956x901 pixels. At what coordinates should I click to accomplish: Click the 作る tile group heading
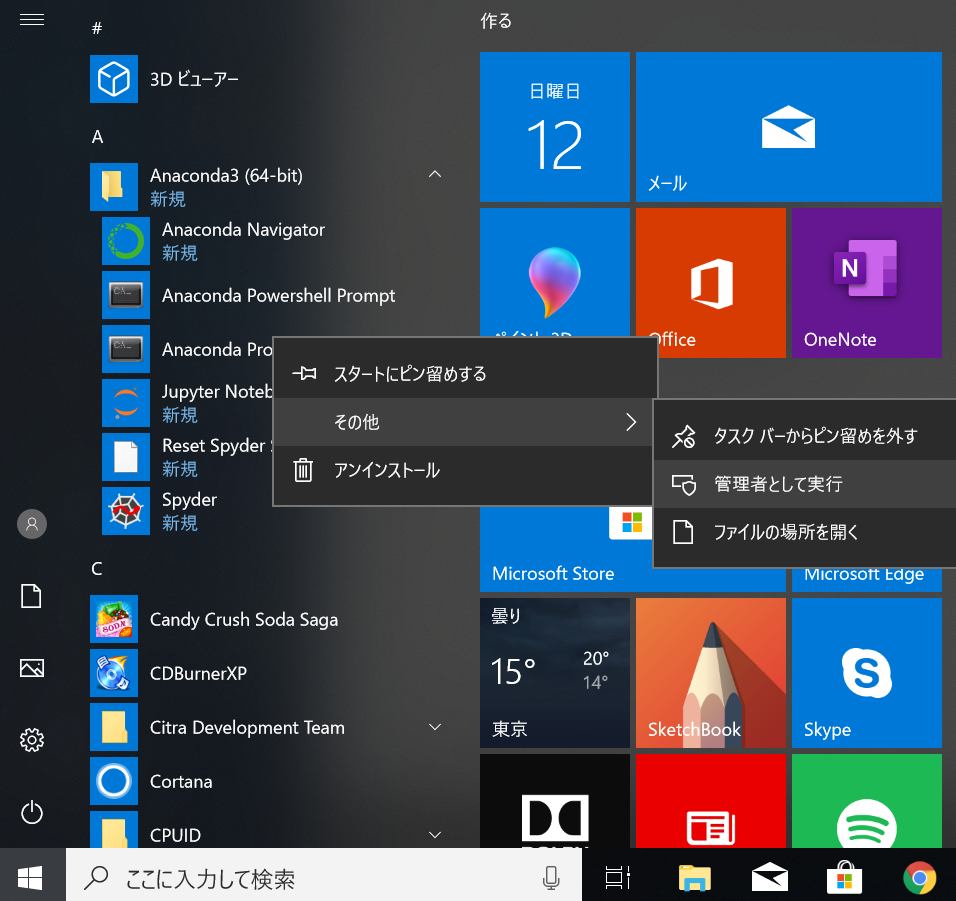click(x=496, y=21)
